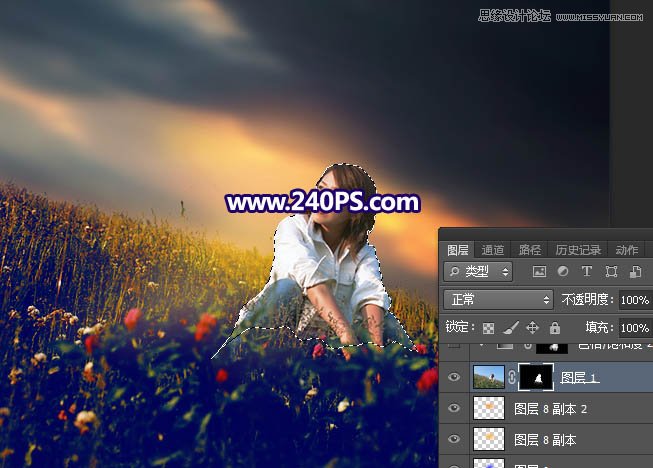This screenshot has height=468, width=653.
Task: Enable lock position move icon
Action: pos(532,327)
